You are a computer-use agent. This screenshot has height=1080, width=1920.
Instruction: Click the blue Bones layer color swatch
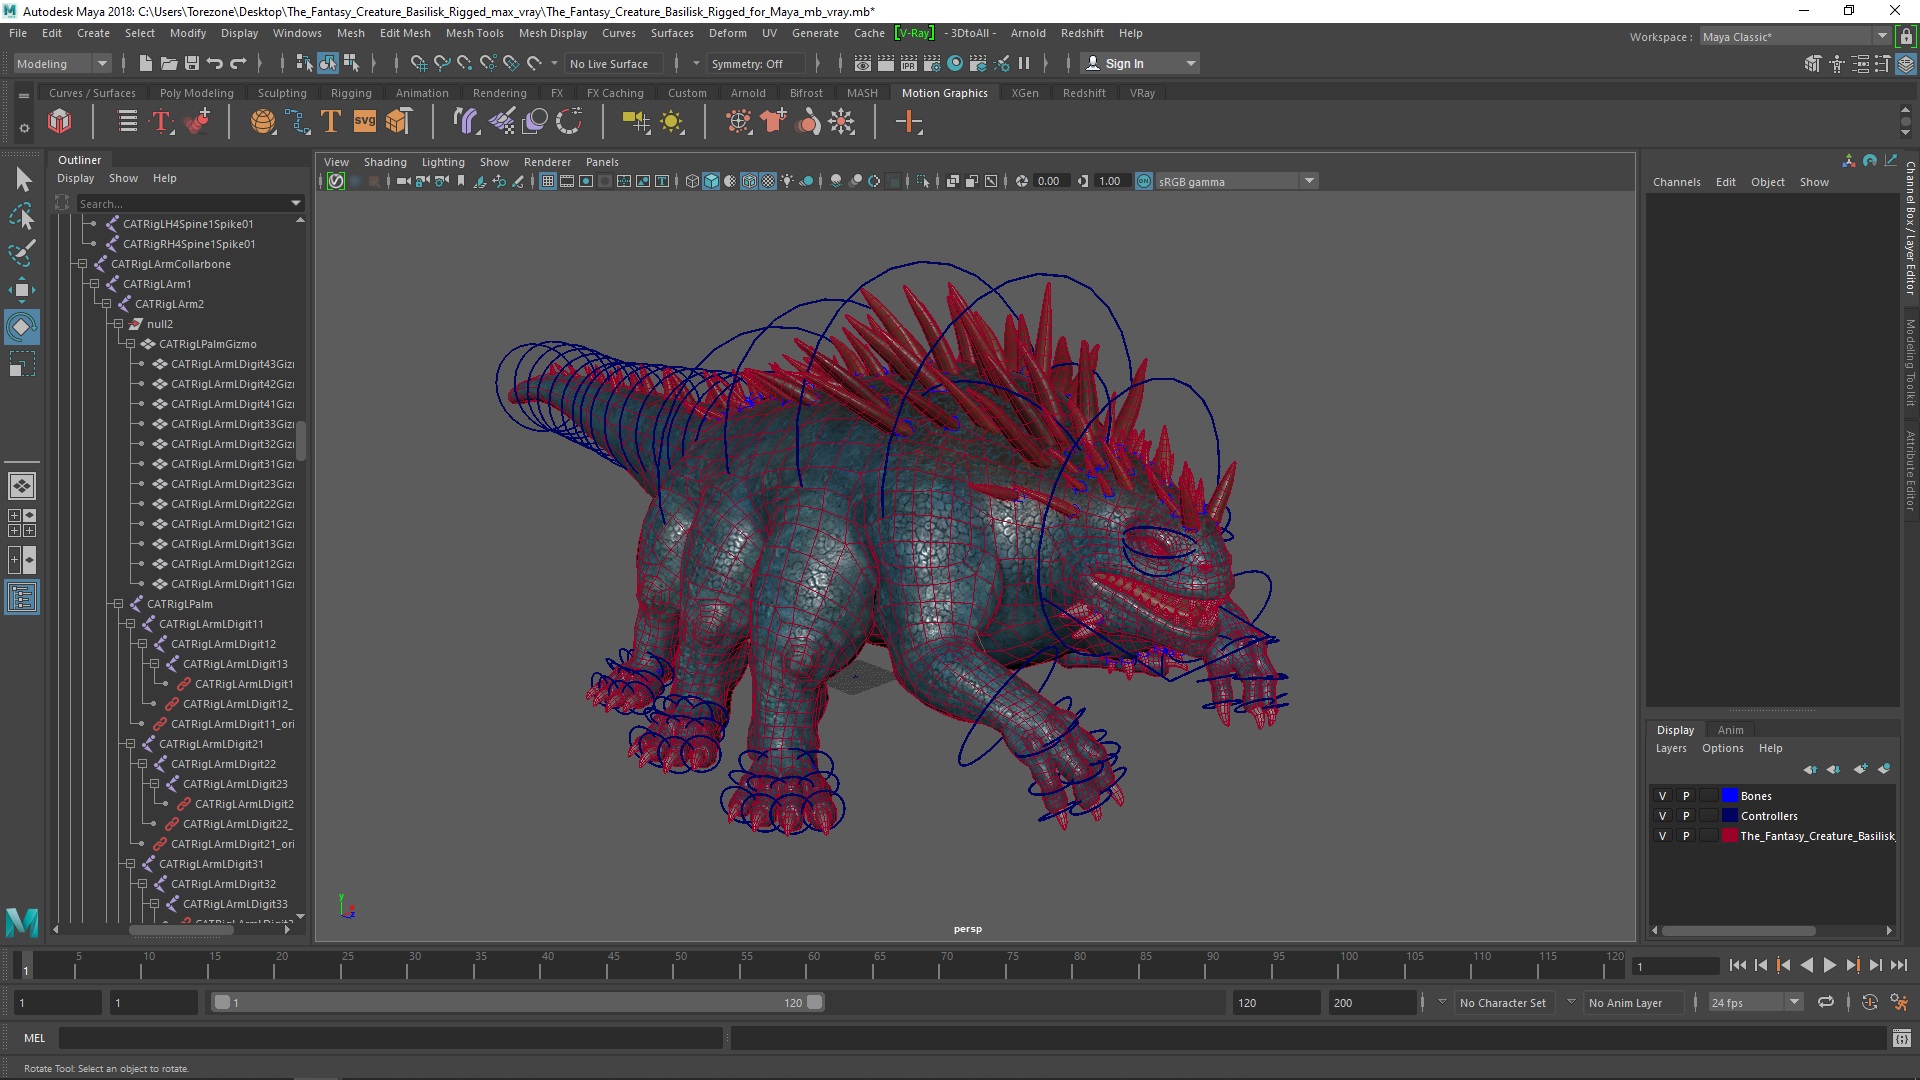click(1730, 796)
